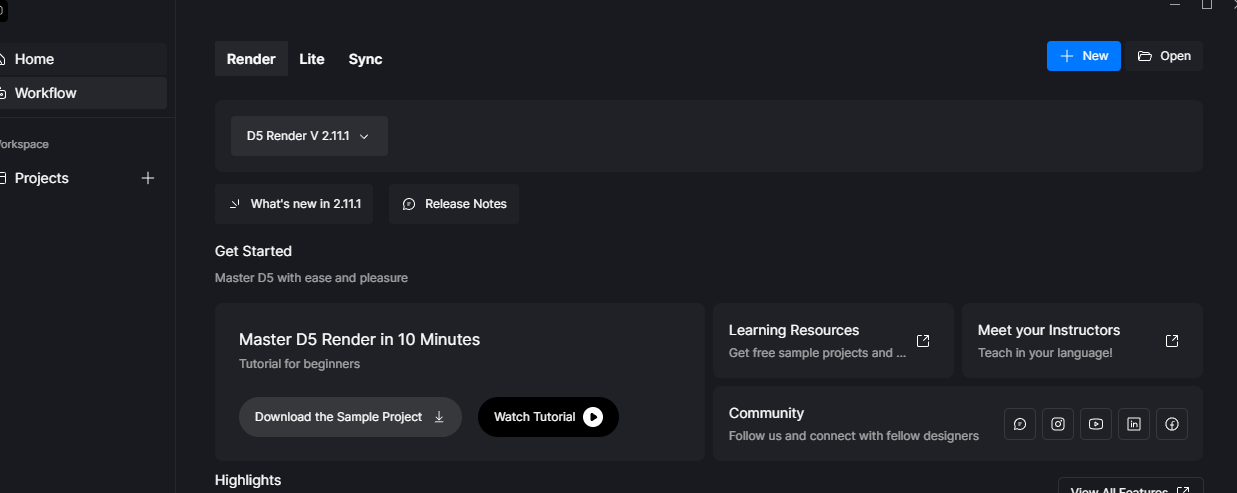Open the Instagram community icon

(x=1058, y=424)
